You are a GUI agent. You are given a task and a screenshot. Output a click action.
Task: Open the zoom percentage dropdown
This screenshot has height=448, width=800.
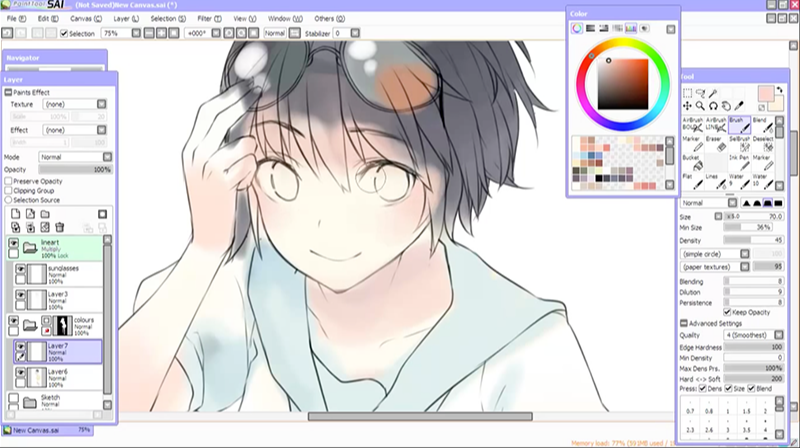click(136, 33)
